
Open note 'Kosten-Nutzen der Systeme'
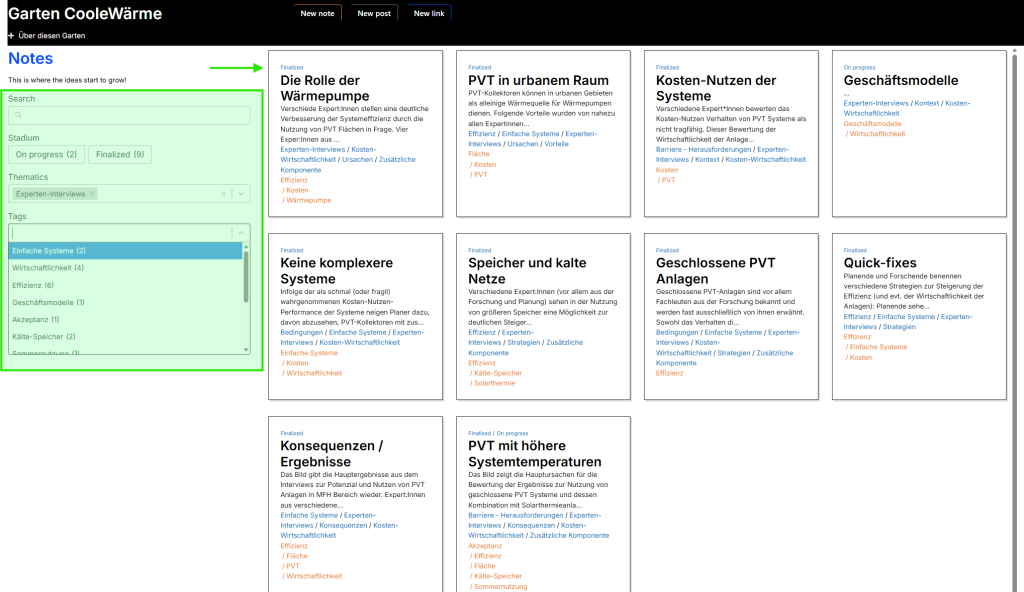(716, 88)
